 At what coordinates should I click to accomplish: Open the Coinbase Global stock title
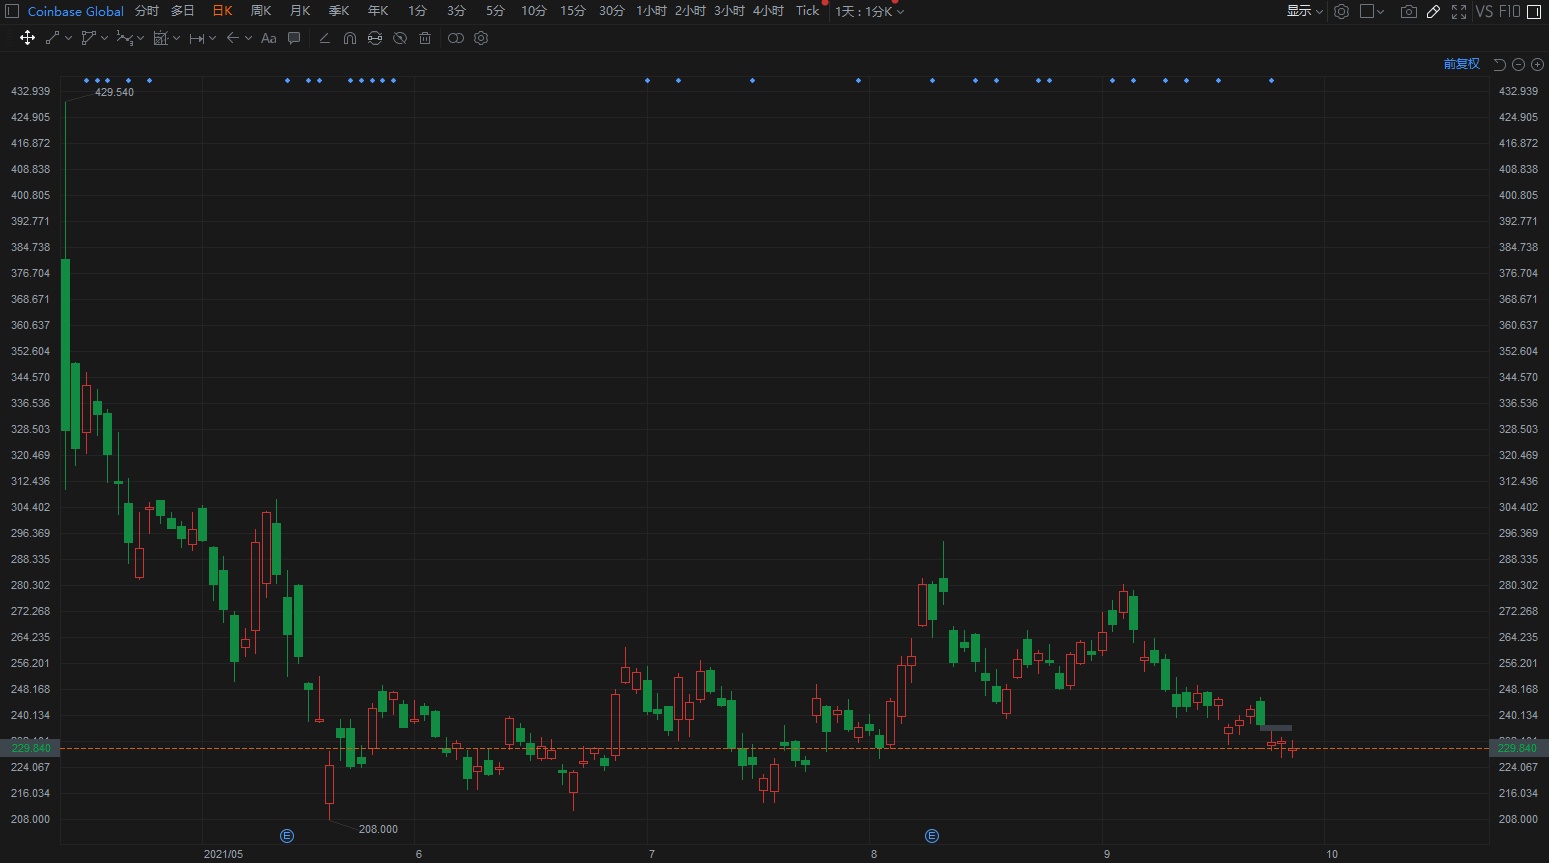(76, 11)
